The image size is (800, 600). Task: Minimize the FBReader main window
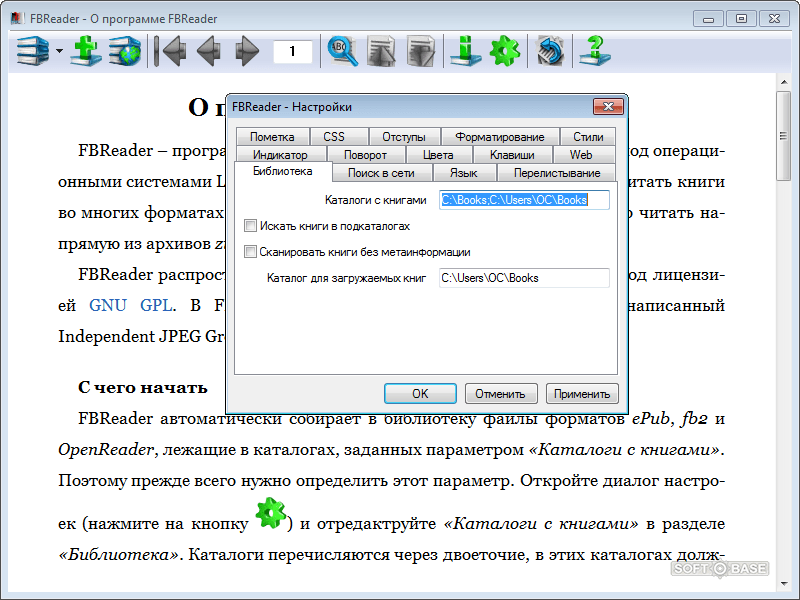point(708,19)
